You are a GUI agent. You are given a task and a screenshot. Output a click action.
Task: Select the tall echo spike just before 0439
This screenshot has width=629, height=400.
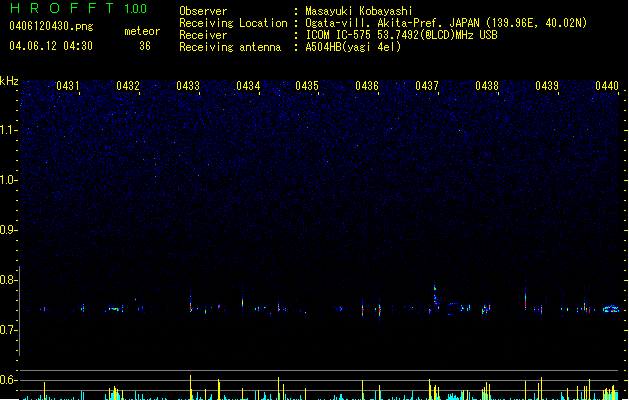click(x=526, y=298)
